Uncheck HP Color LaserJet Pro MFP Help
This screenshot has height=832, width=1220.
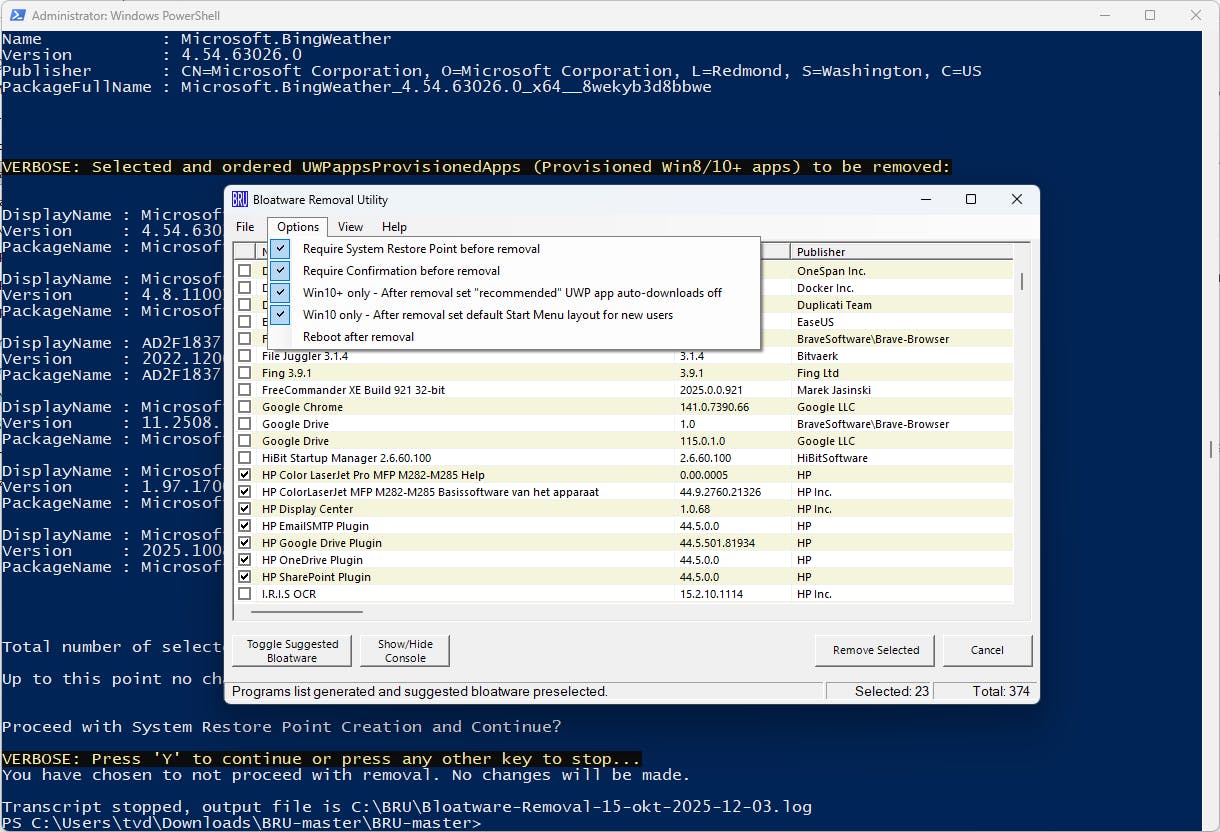tap(245, 475)
